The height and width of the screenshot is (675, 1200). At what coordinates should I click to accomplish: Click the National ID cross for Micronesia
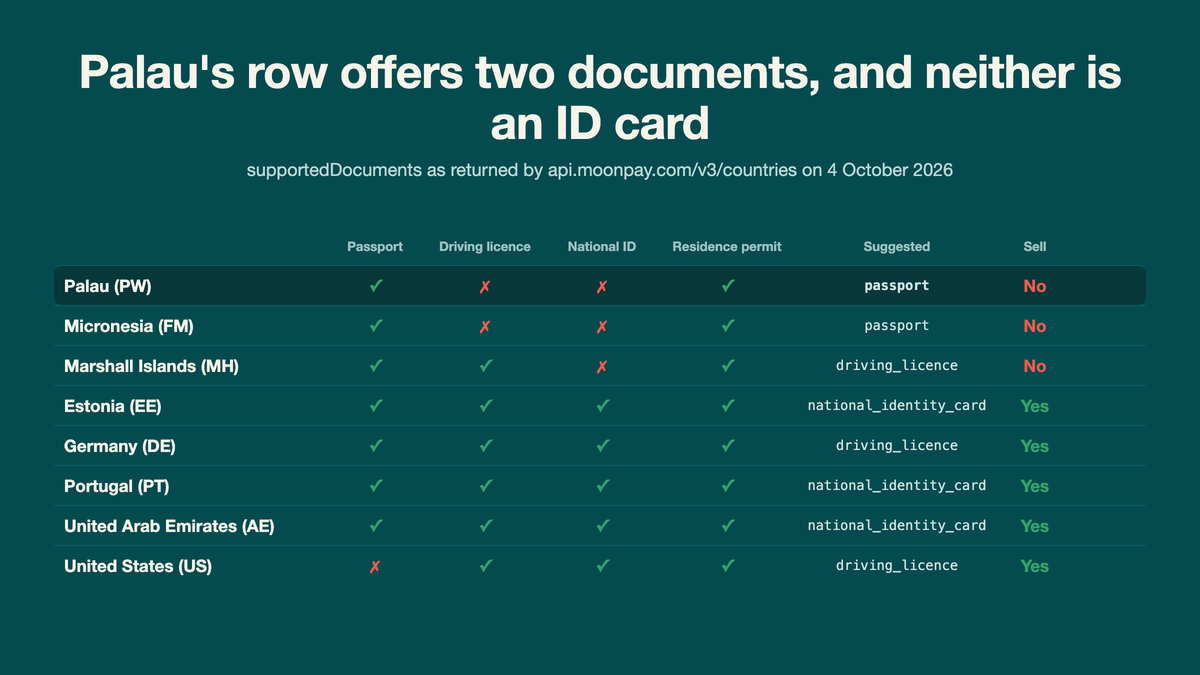click(x=602, y=326)
